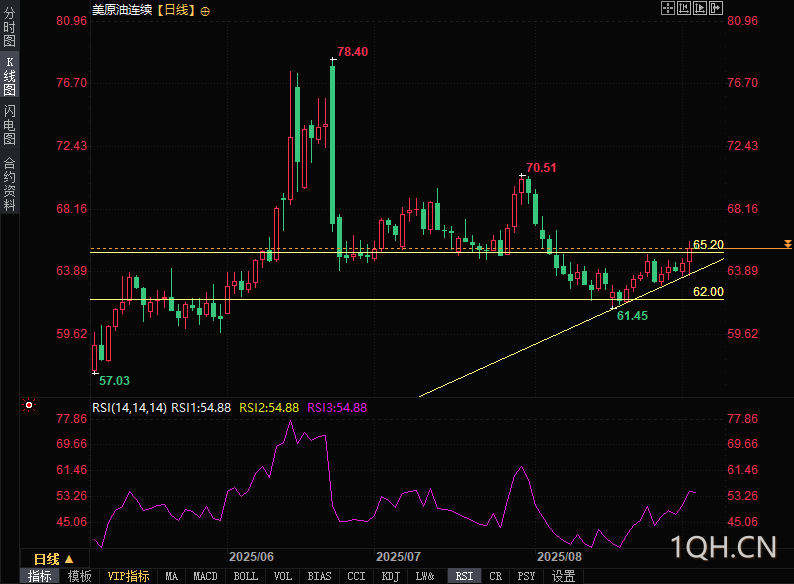The height and width of the screenshot is (584, 794).
Task: Open the 设置 settings button
Action: (564, 576)
